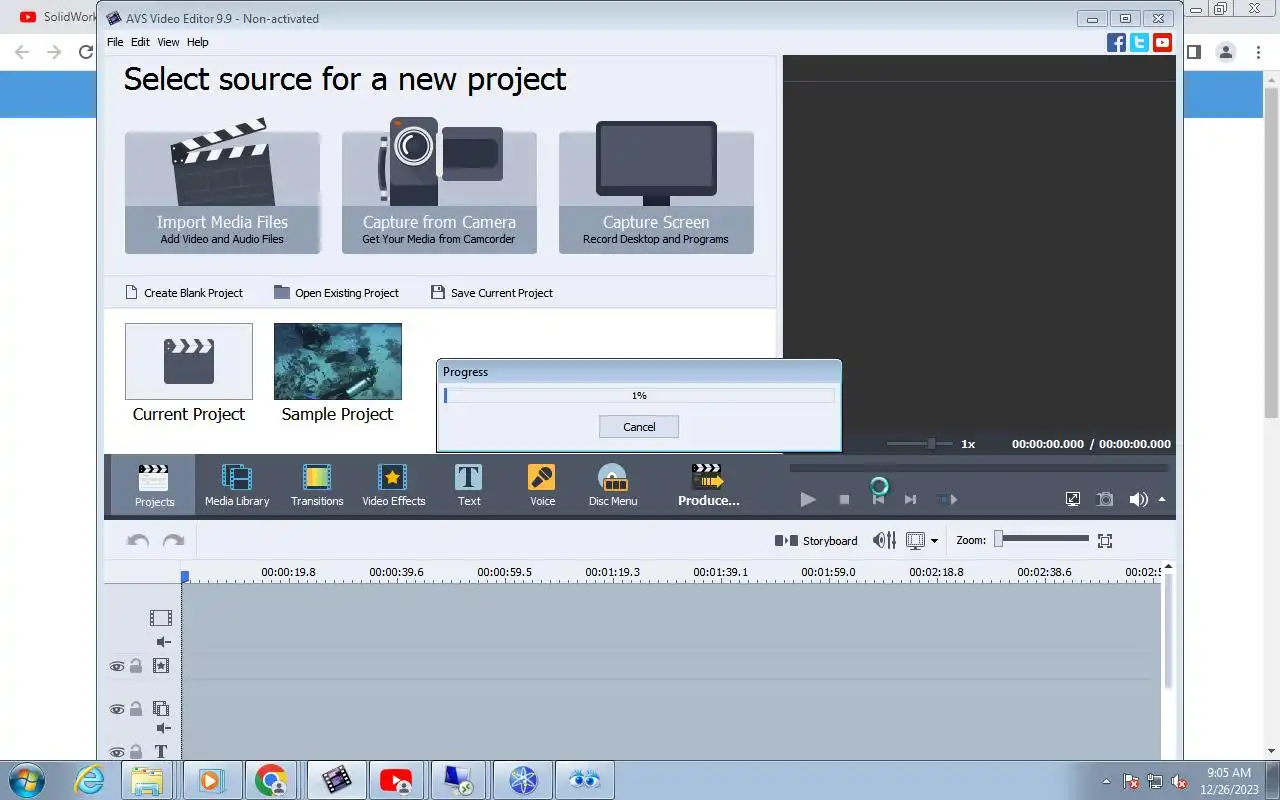Play the preview video

click(x=808, y=499)
